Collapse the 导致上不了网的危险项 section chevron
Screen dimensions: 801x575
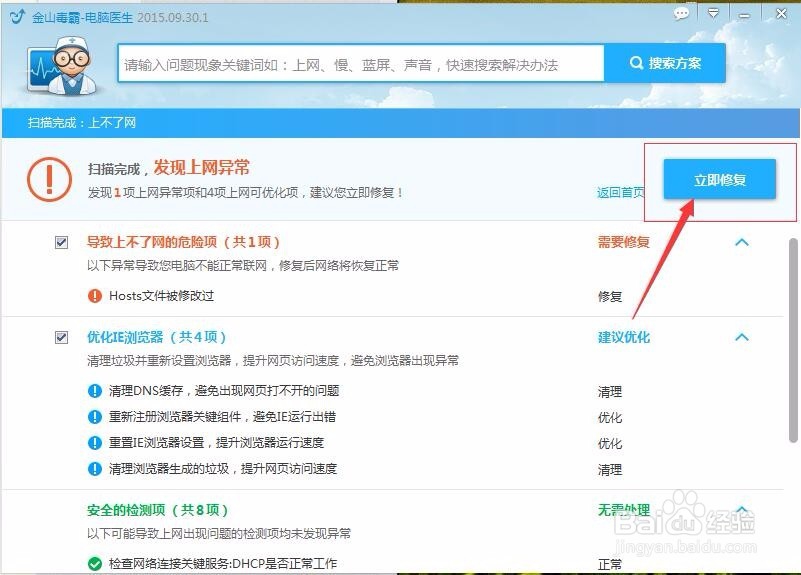[742, 242]
